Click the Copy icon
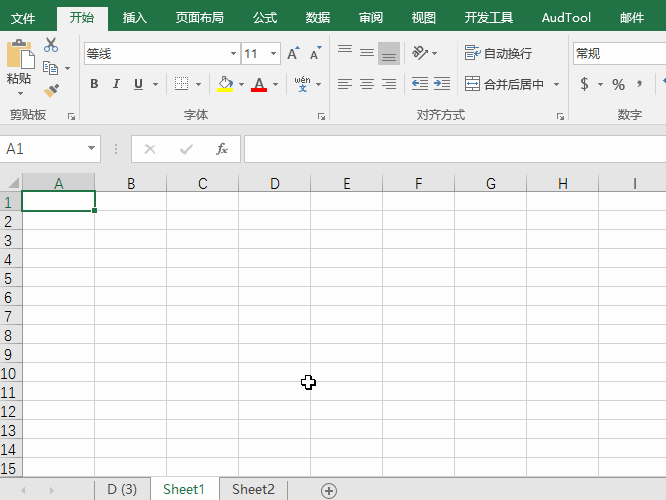Screen dimensions: 666x500 tap(51, 68)
